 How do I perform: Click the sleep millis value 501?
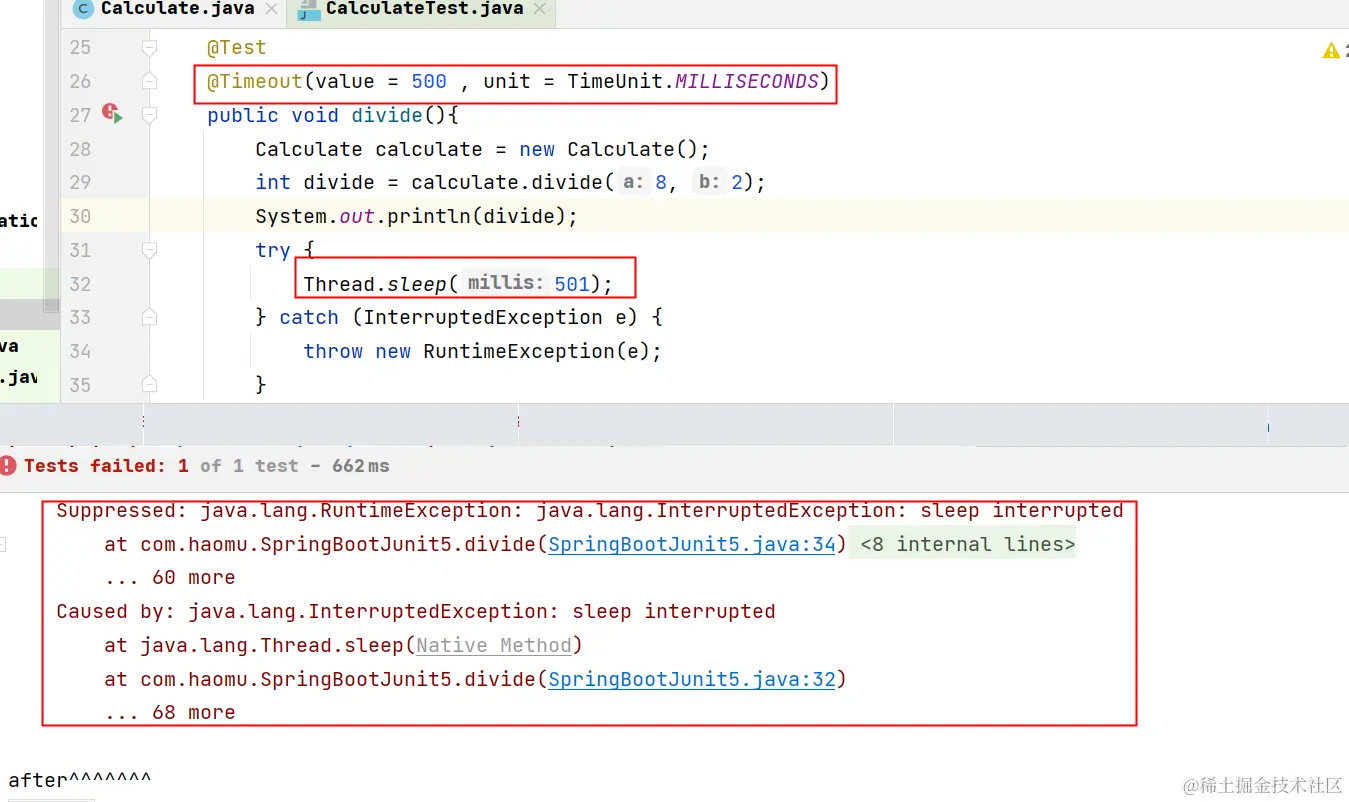[572, 284]
